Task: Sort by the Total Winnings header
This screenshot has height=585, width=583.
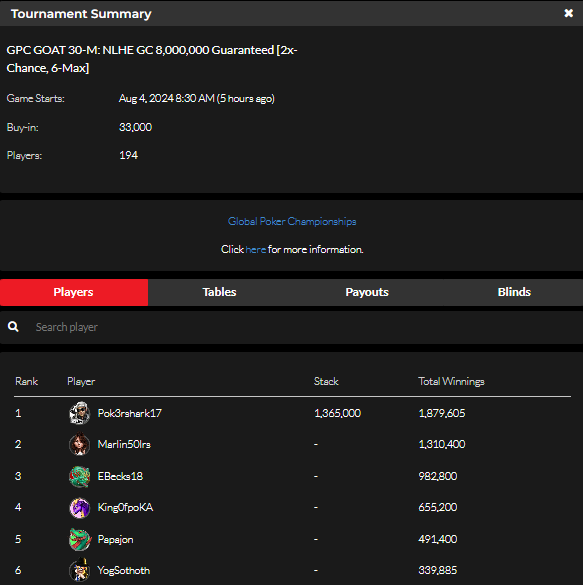Action: click(451, 381)
